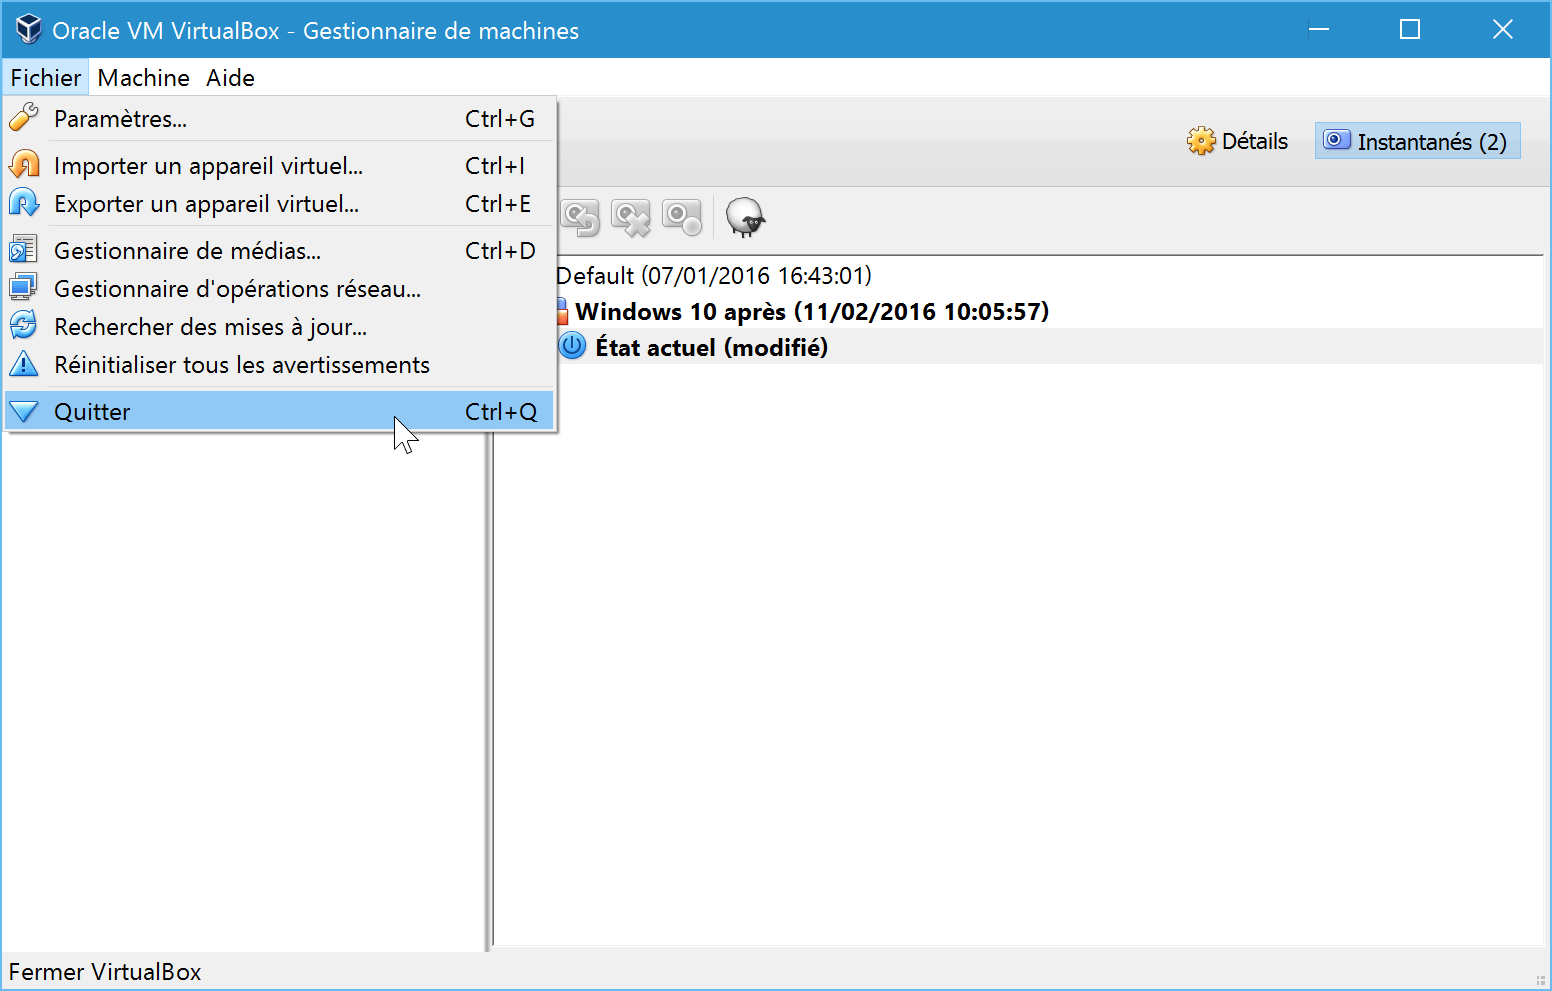Screen dimensions: 1552x991
Task: Click the Ctrl+Q shortcut label
Action: (501, 412)
